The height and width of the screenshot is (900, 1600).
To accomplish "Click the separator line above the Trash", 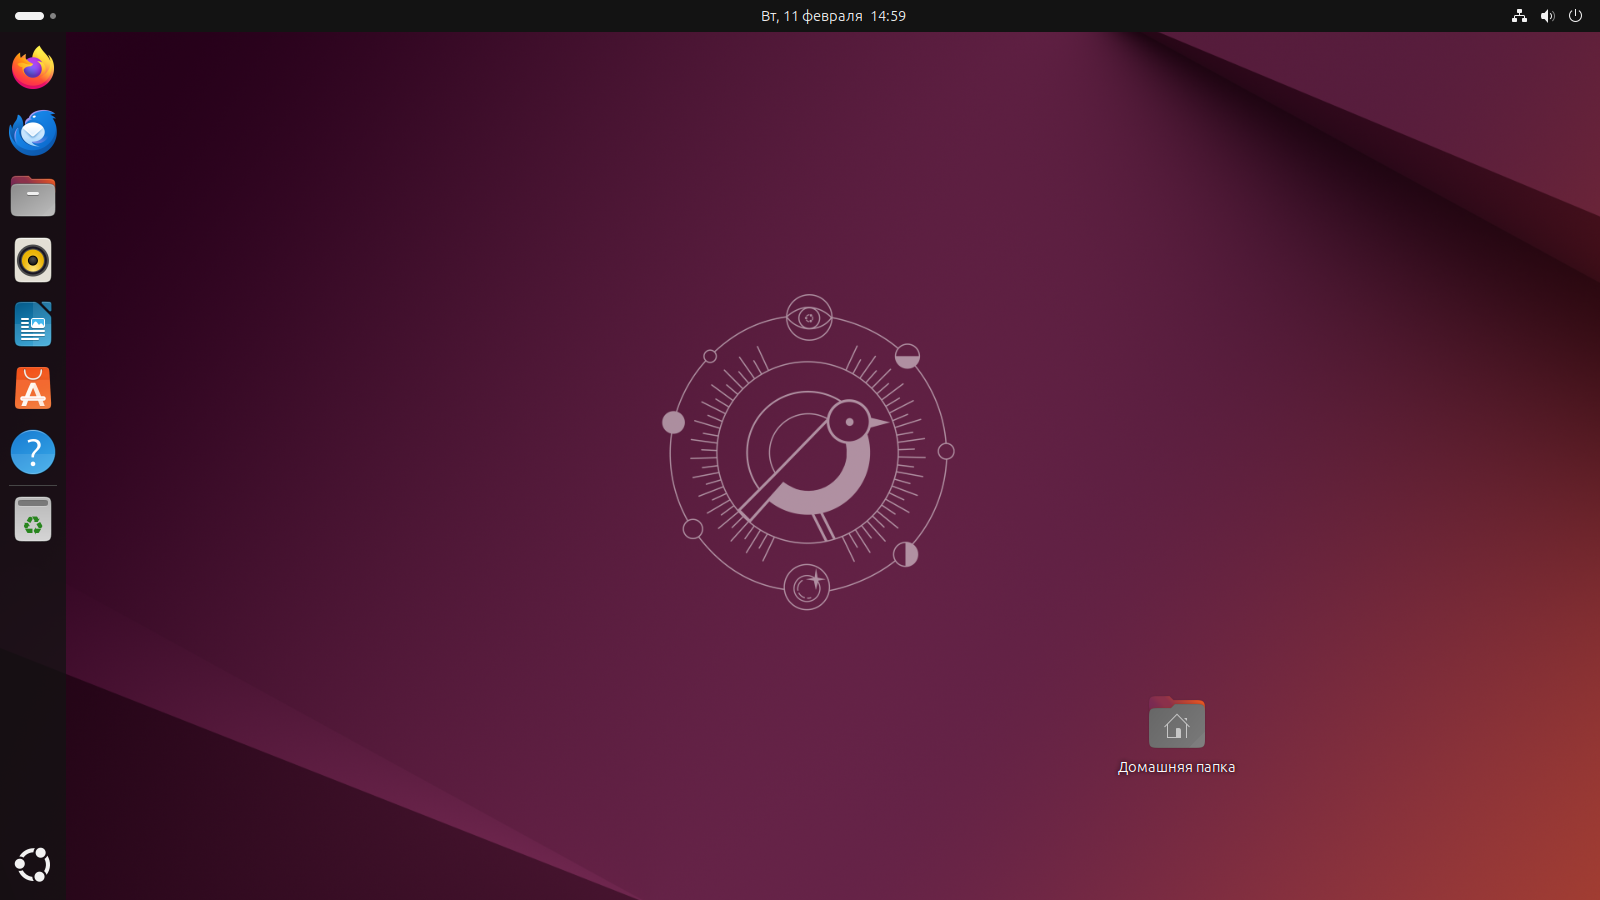I will (33, 486).
